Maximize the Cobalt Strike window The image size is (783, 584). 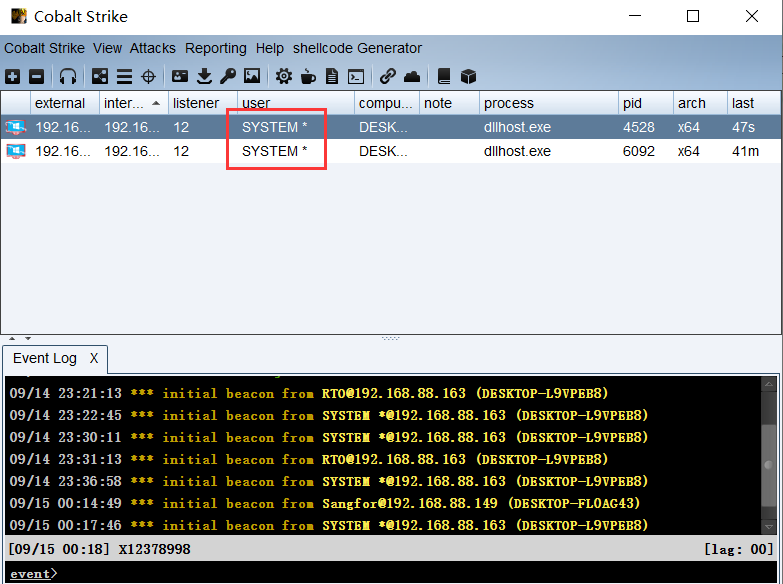[693, 16]
